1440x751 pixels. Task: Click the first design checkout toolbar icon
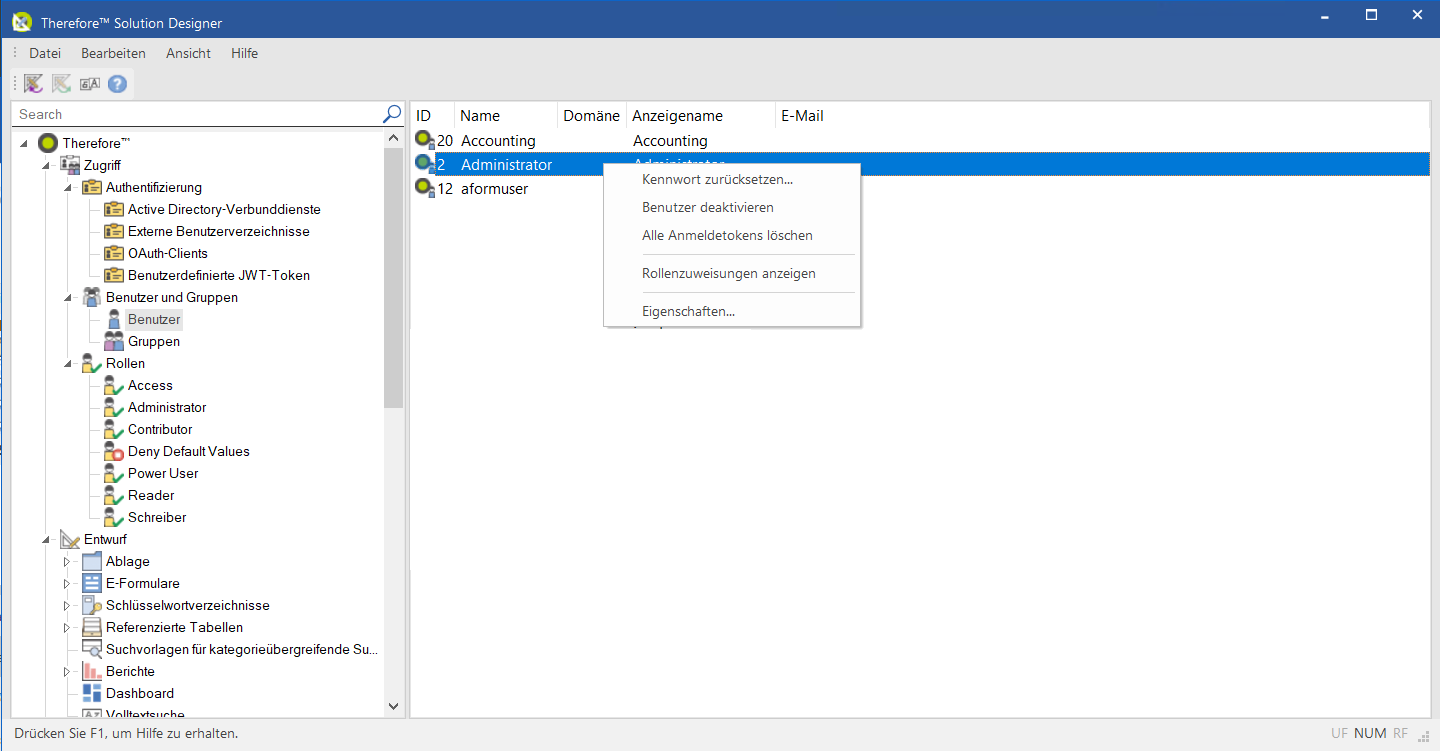33,83
